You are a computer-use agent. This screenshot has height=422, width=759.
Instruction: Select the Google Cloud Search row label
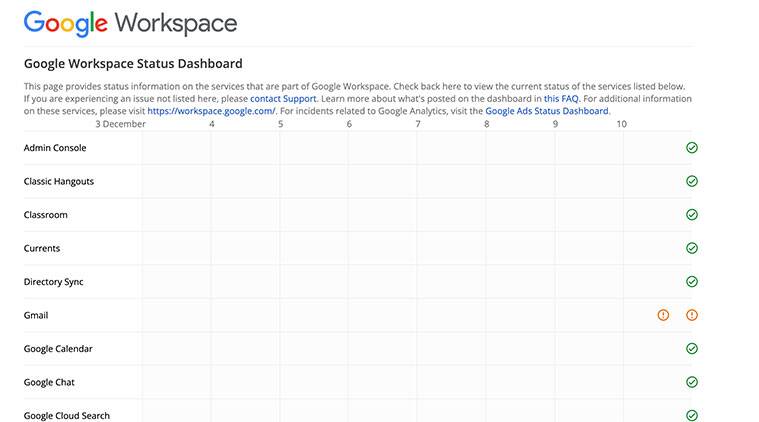tap(66, 416)
